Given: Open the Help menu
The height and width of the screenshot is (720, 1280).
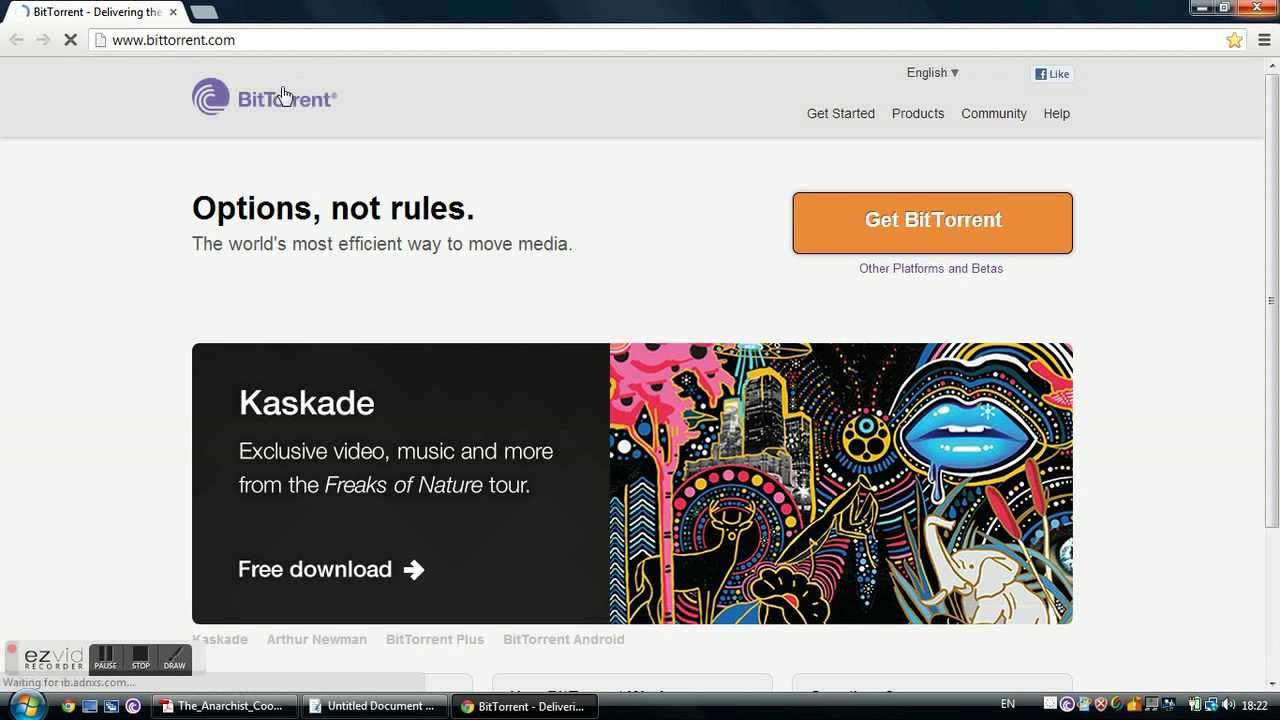Looking at the screenshot, I should (1057, 114).
